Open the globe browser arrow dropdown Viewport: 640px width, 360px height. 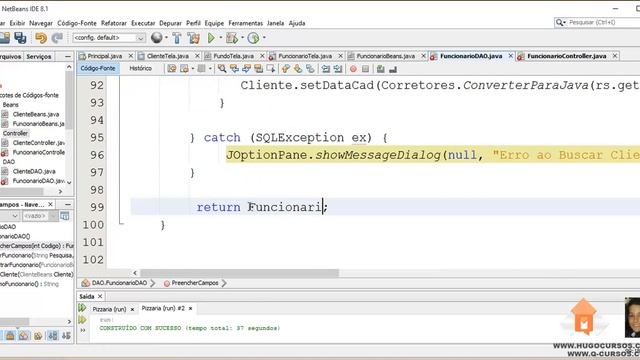(x=166, y=38)
